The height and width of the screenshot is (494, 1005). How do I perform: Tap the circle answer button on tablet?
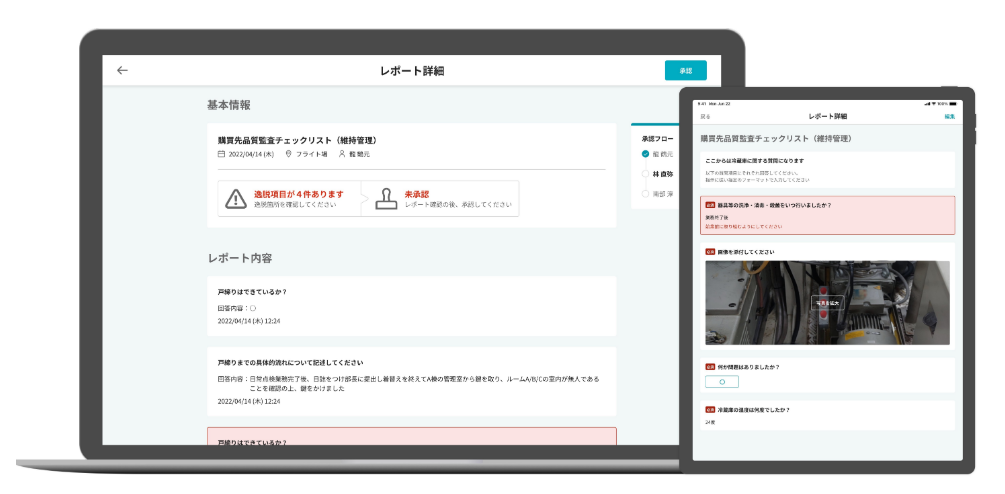pyautogui.click(x=721, y=381)
